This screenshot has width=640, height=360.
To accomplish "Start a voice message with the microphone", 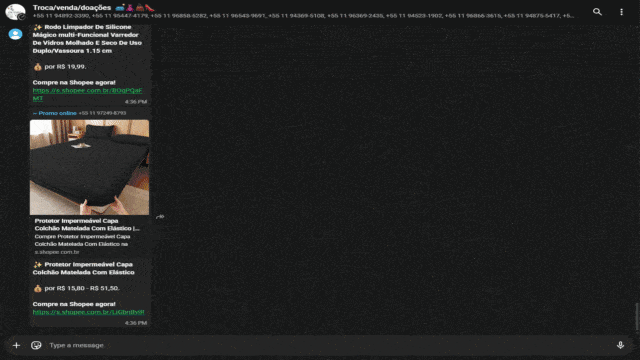I will click(620, 345).
